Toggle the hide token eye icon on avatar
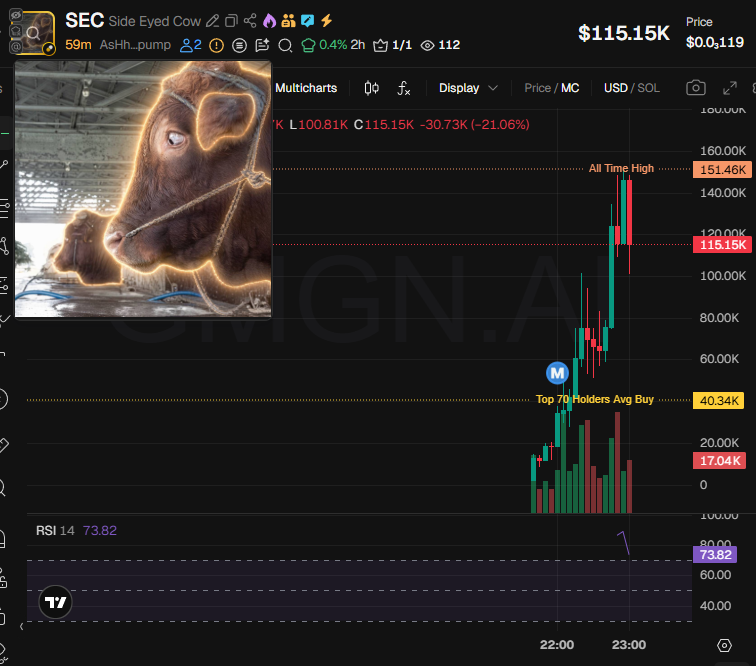The height and width of the screenshot is (666, 756). pyautogui.click(x=15, y=15)
